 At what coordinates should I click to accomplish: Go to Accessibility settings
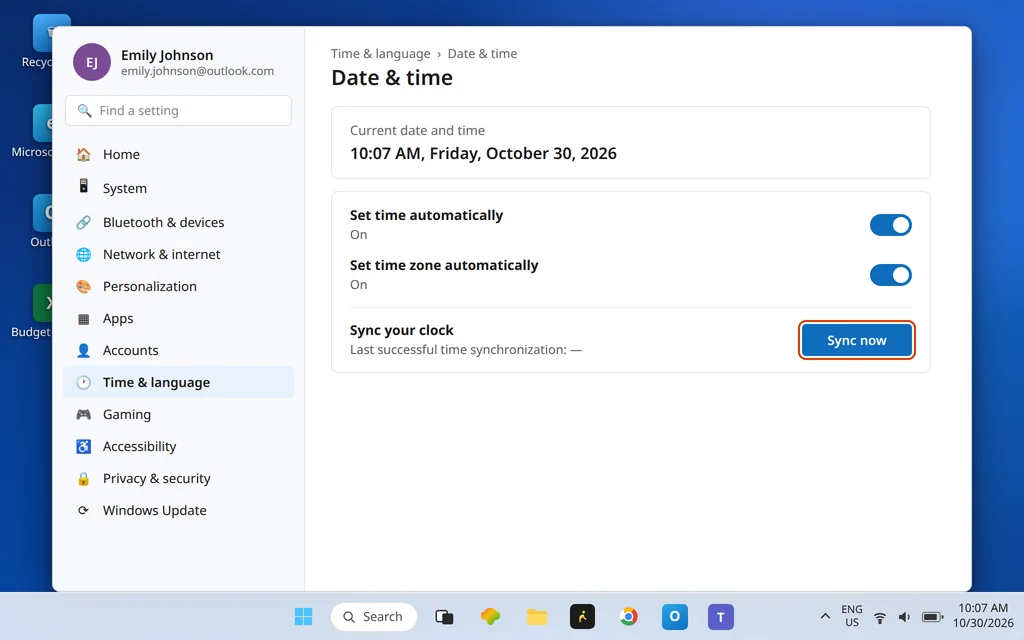click(178, 447)
